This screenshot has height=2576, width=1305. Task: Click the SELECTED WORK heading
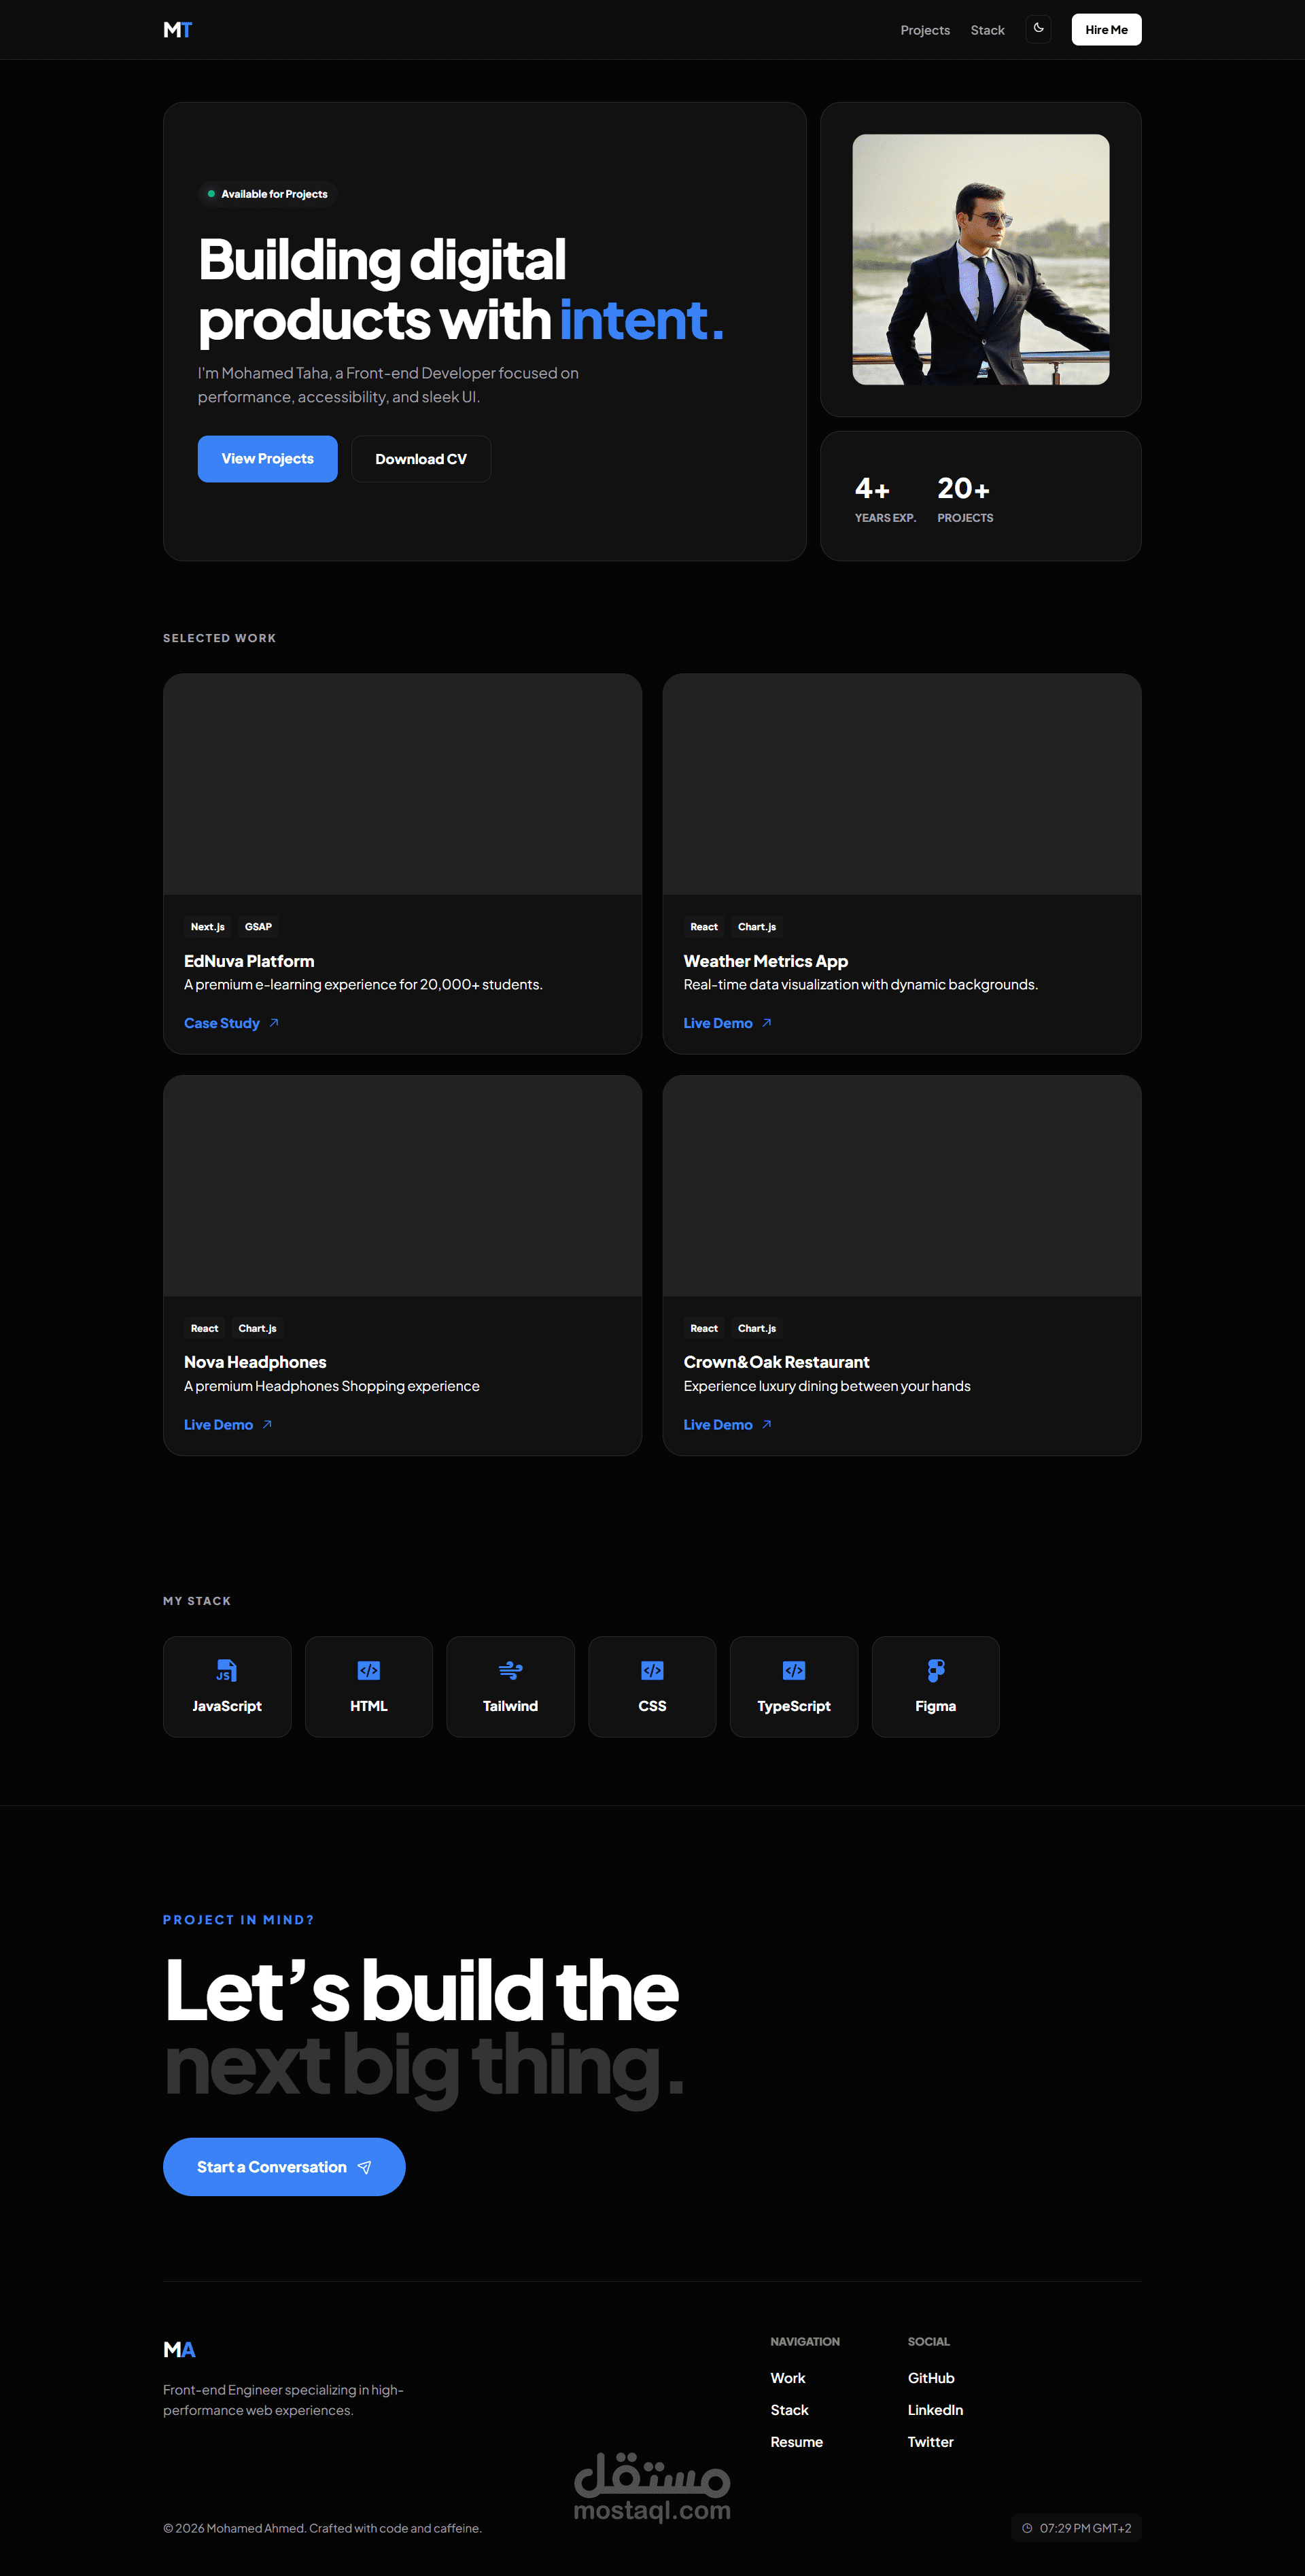point(219,638)
